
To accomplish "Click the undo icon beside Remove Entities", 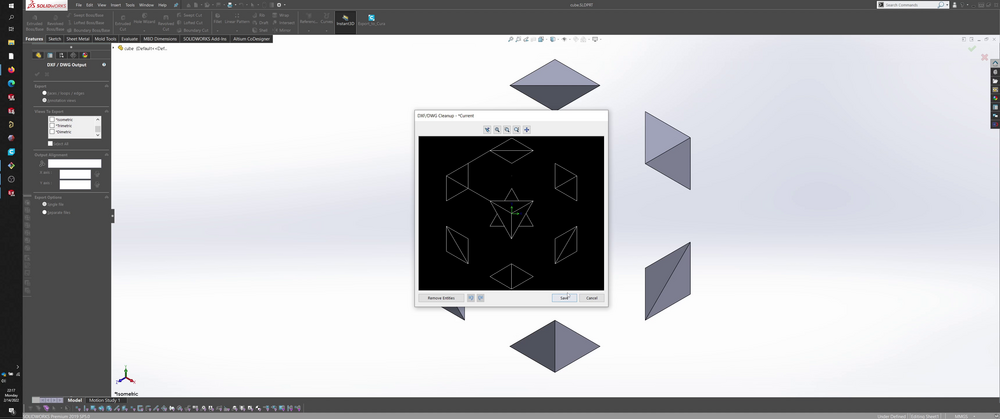I will (x=471, y=298).
